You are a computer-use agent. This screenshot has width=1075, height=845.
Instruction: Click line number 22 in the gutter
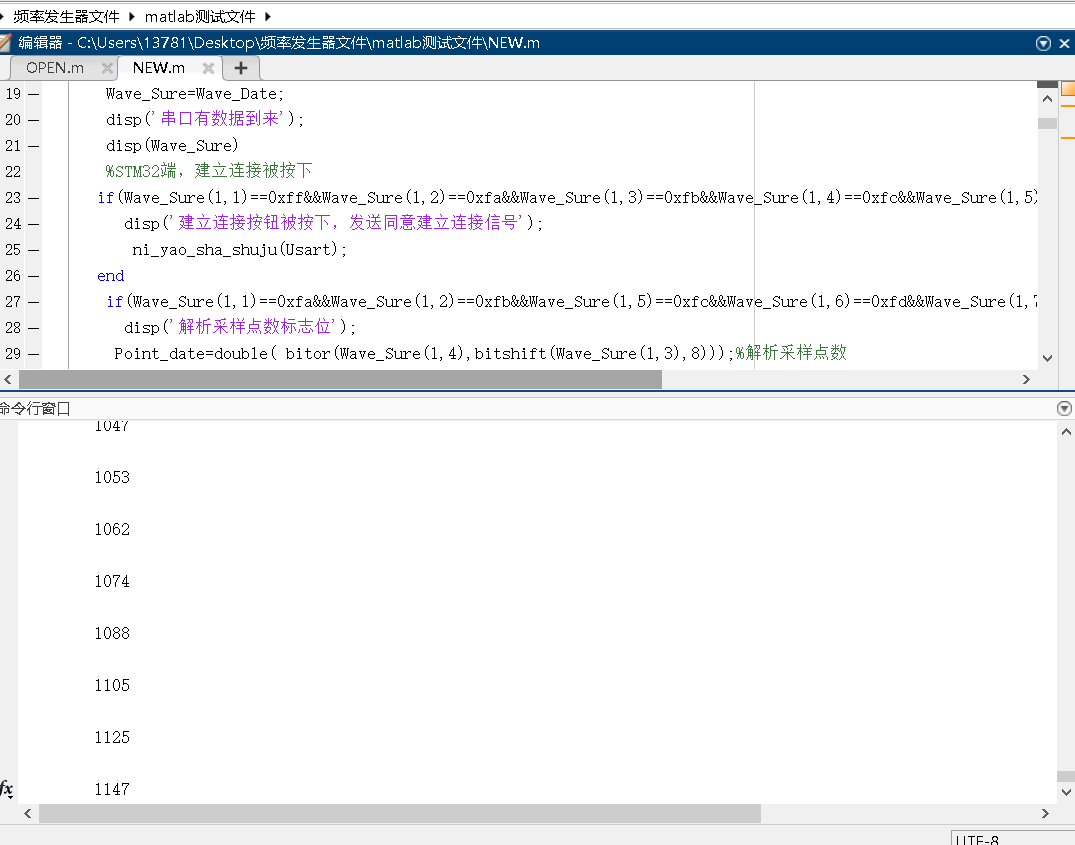(13, 172)
